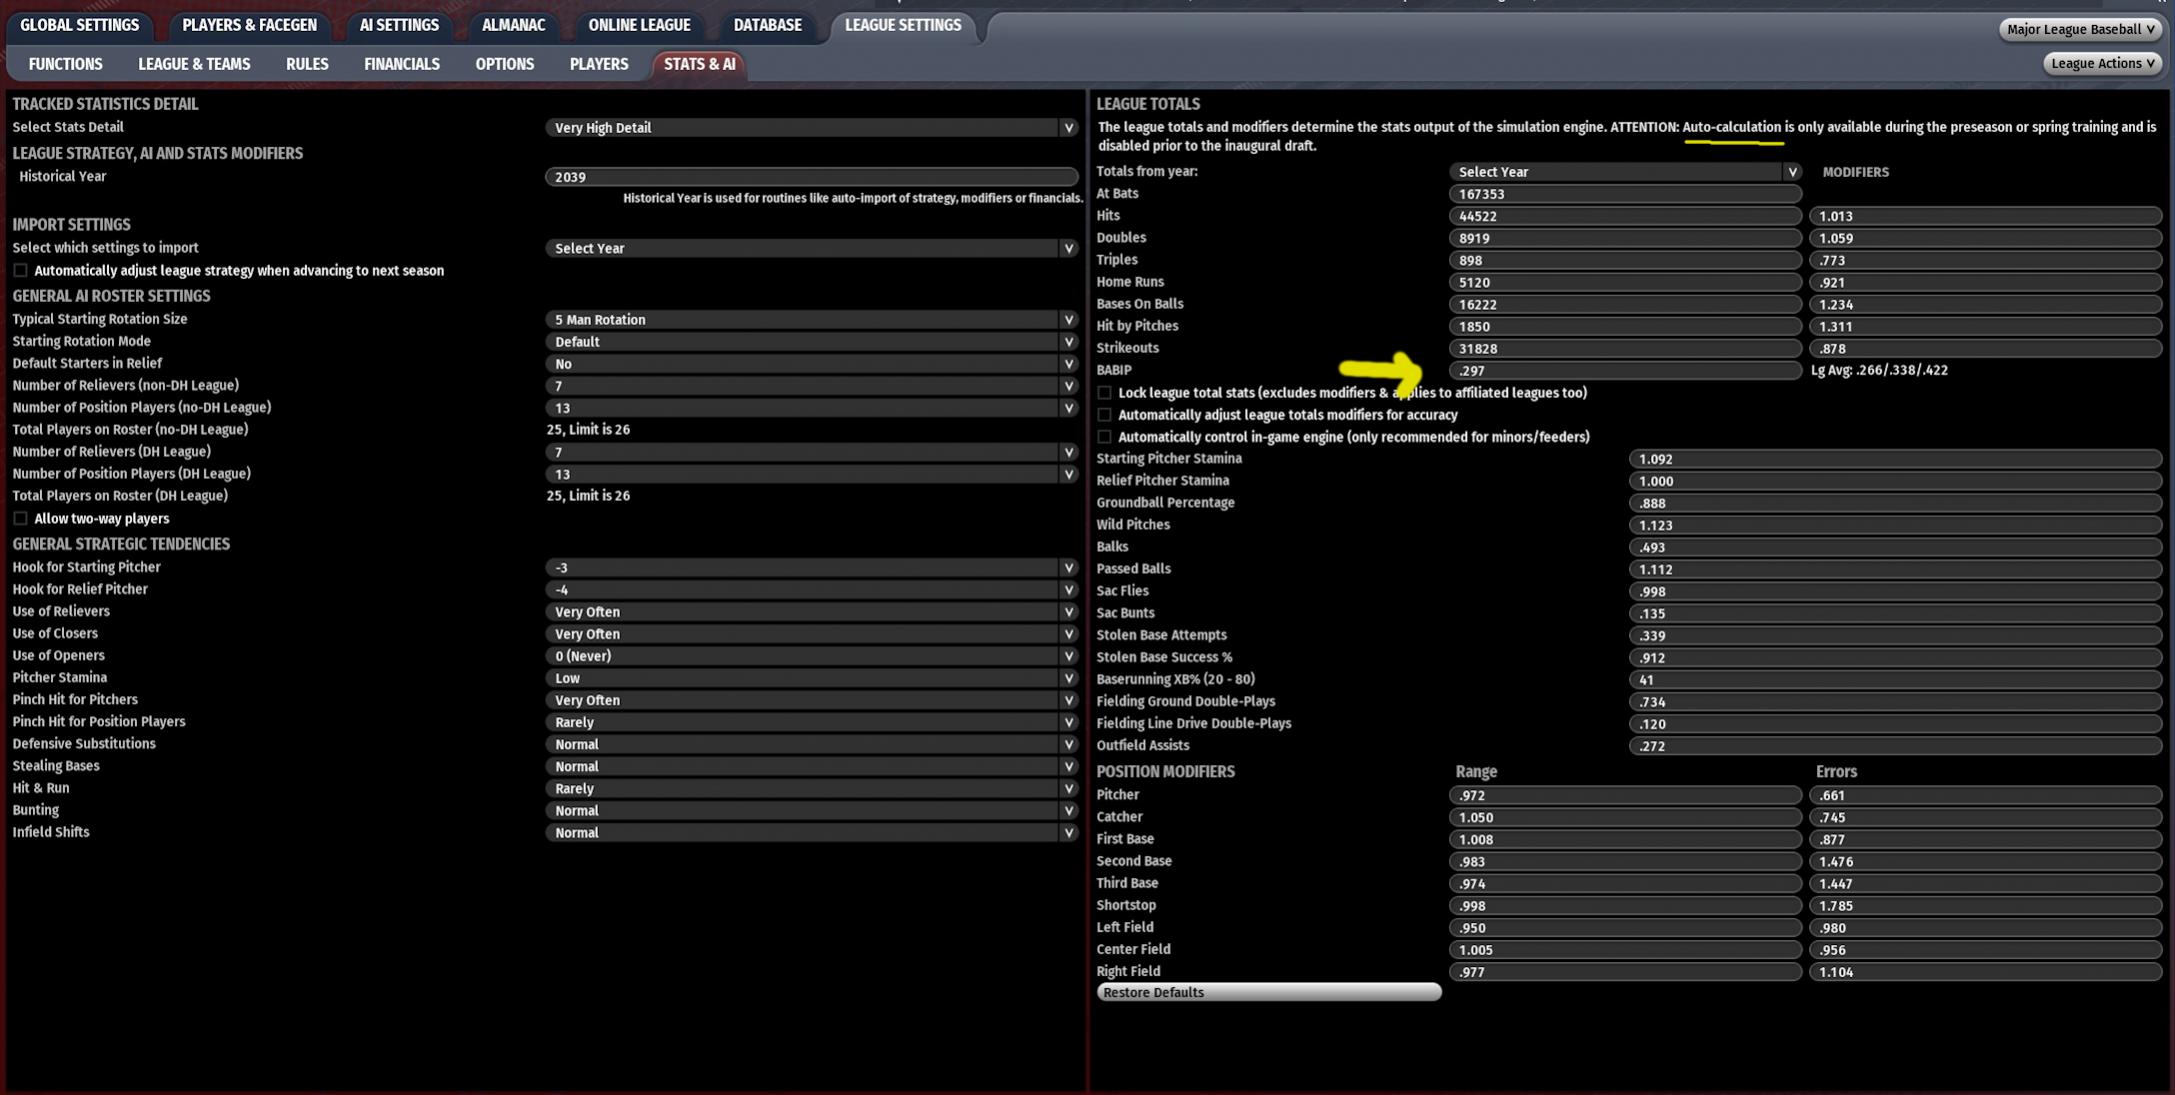2175x1095 pixels.
Task: Go to the Almanac tab
Action: click(513, 25)
